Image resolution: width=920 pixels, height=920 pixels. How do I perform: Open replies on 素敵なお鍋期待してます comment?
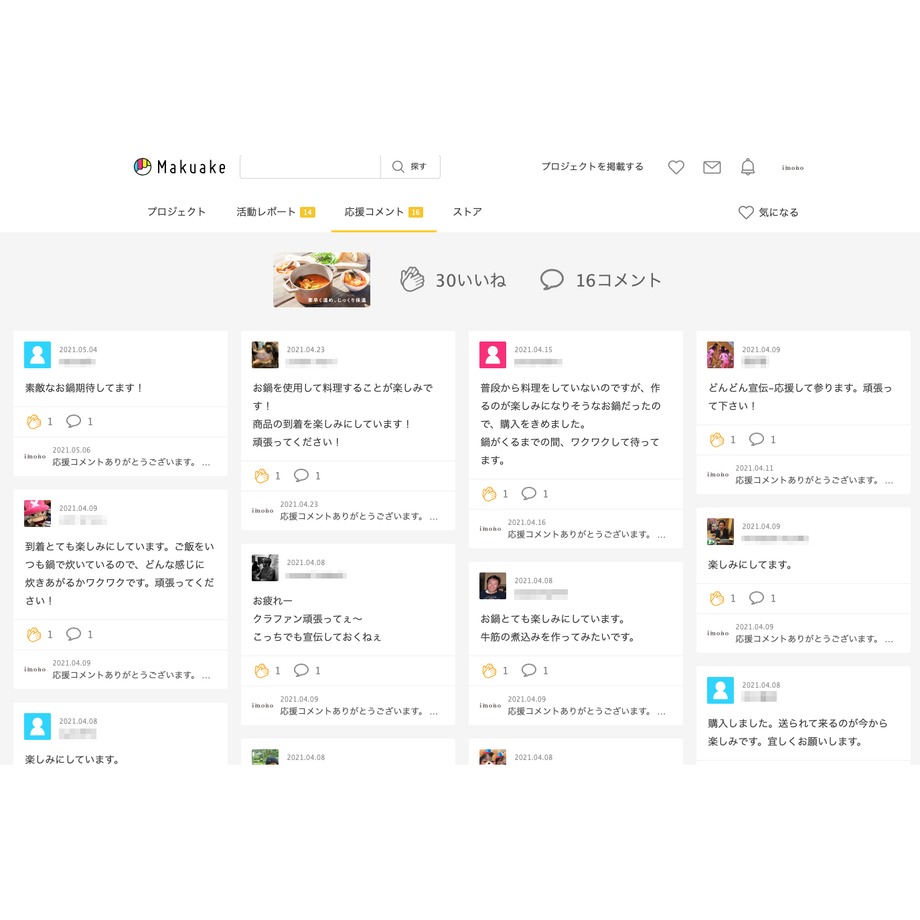point(73,421)
